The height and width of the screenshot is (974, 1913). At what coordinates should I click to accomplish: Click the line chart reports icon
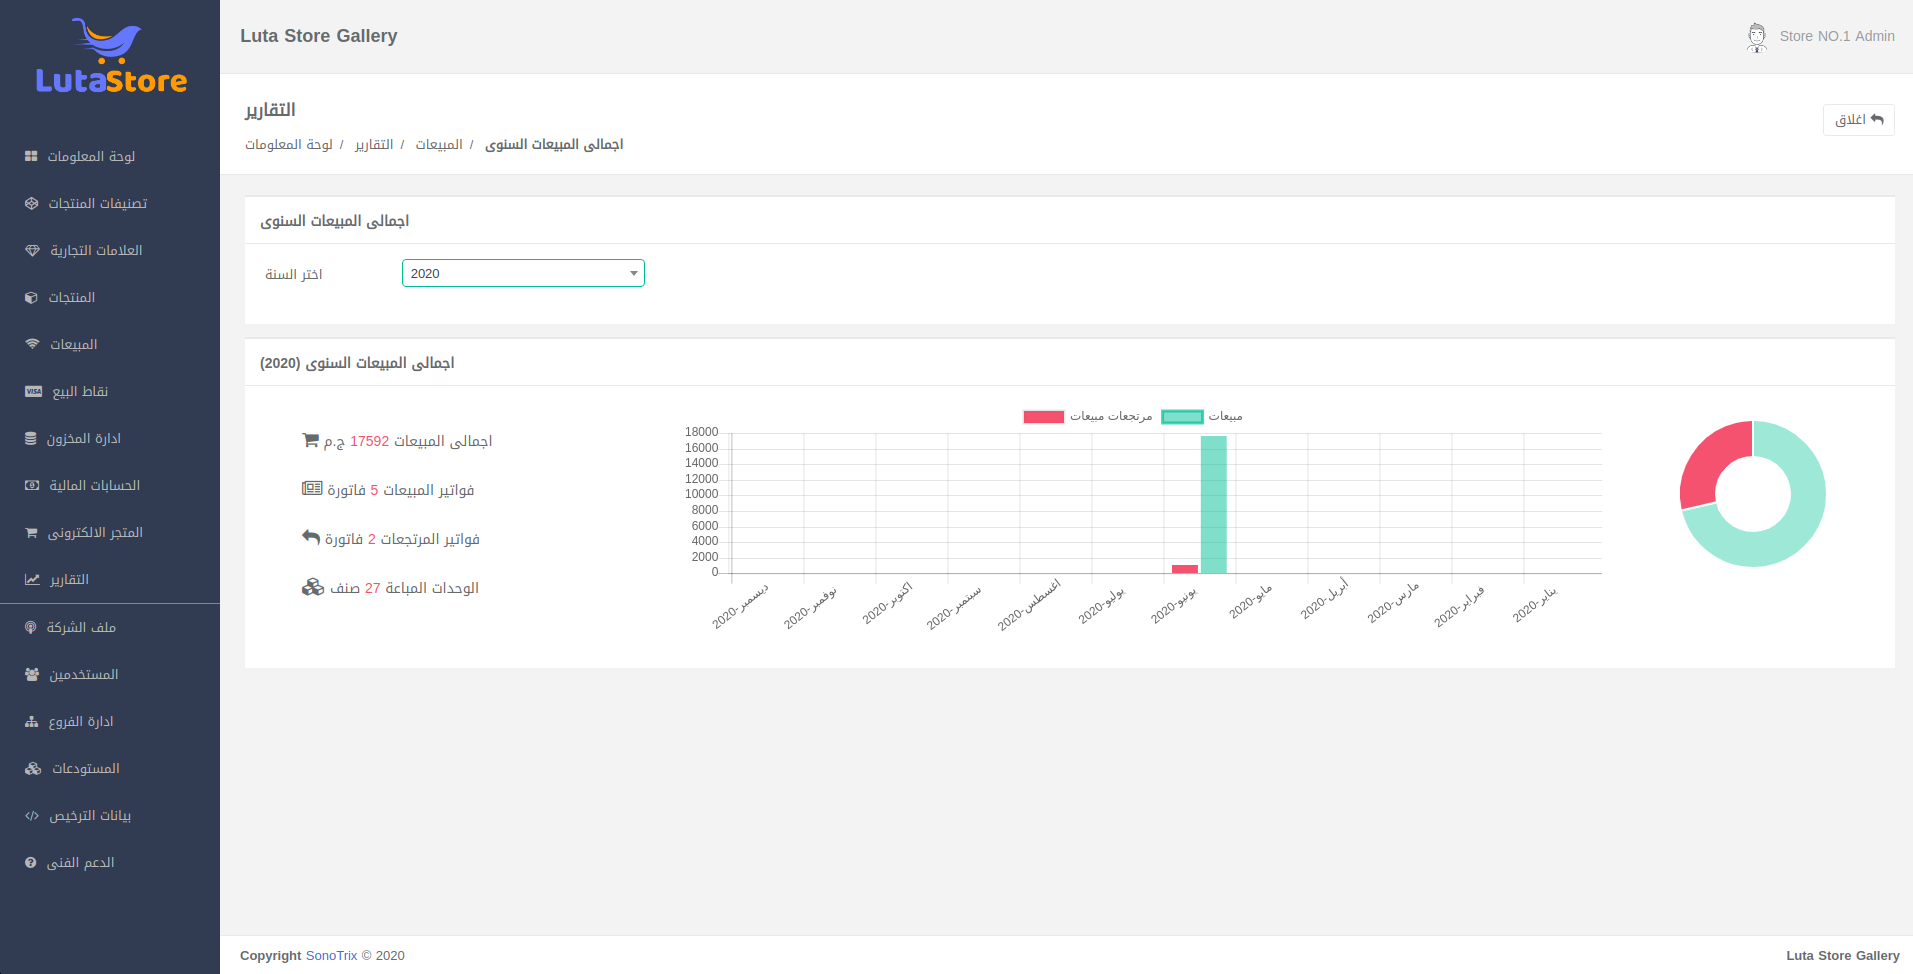click(33, 579)
